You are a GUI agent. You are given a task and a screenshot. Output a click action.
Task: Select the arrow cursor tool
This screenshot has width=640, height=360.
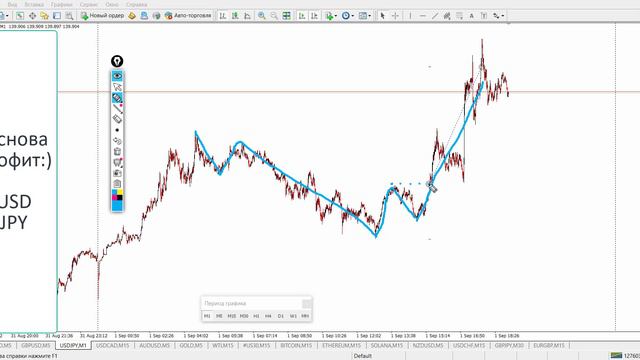point(382,16)
